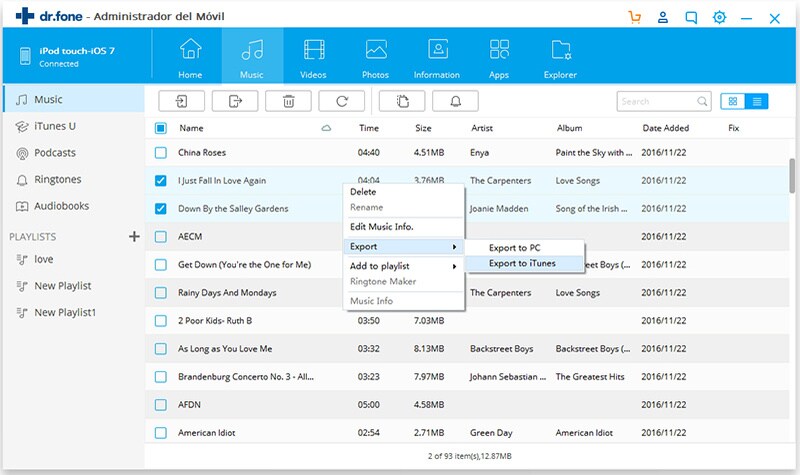Click the Fix column header

[x=734, y=128]
